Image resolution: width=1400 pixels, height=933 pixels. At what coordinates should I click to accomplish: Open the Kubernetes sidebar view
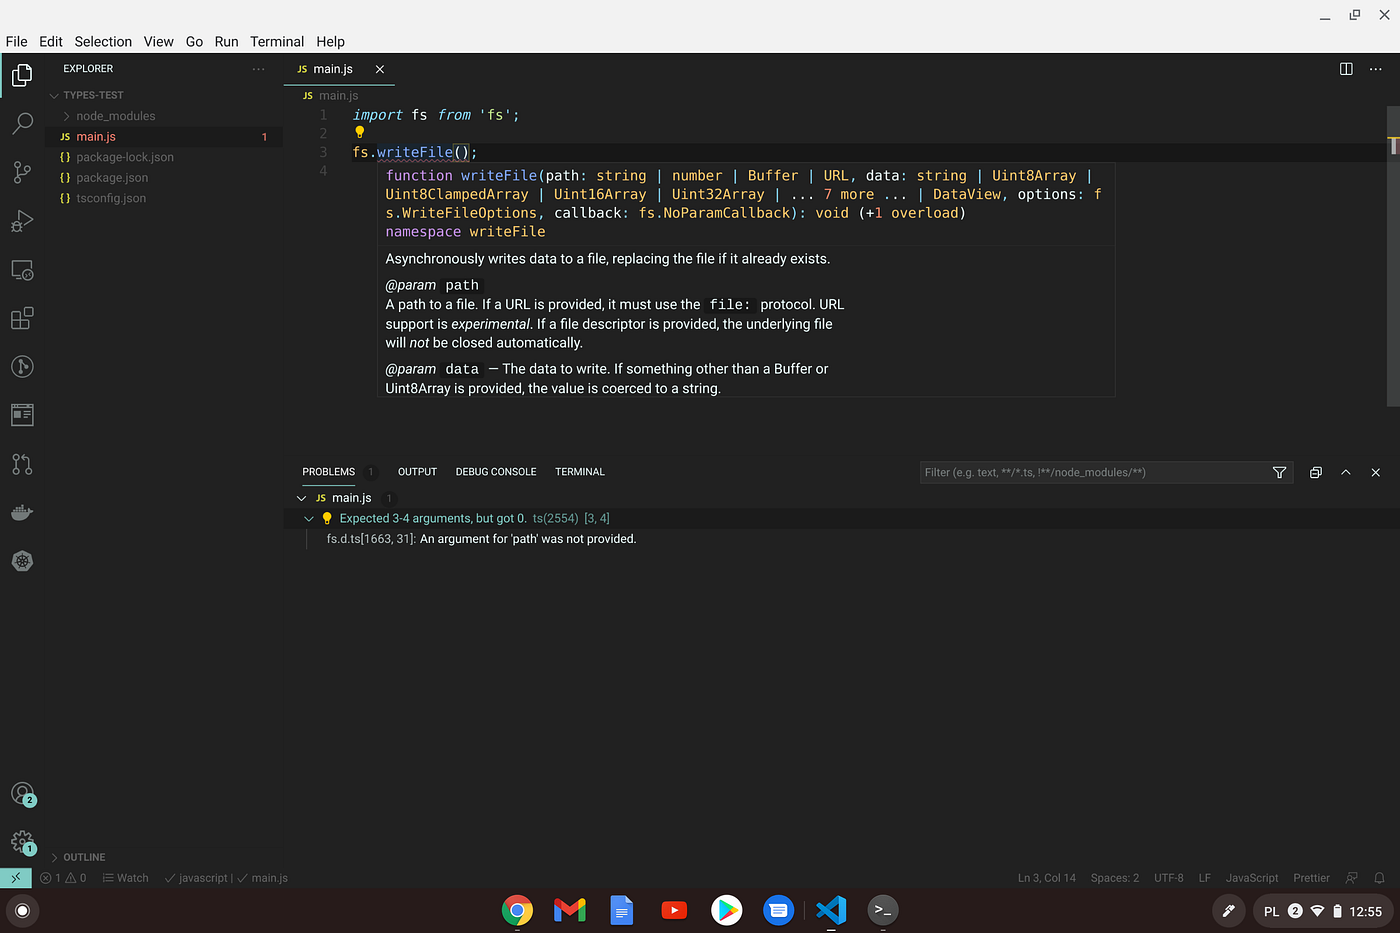(x=22, y=561)
